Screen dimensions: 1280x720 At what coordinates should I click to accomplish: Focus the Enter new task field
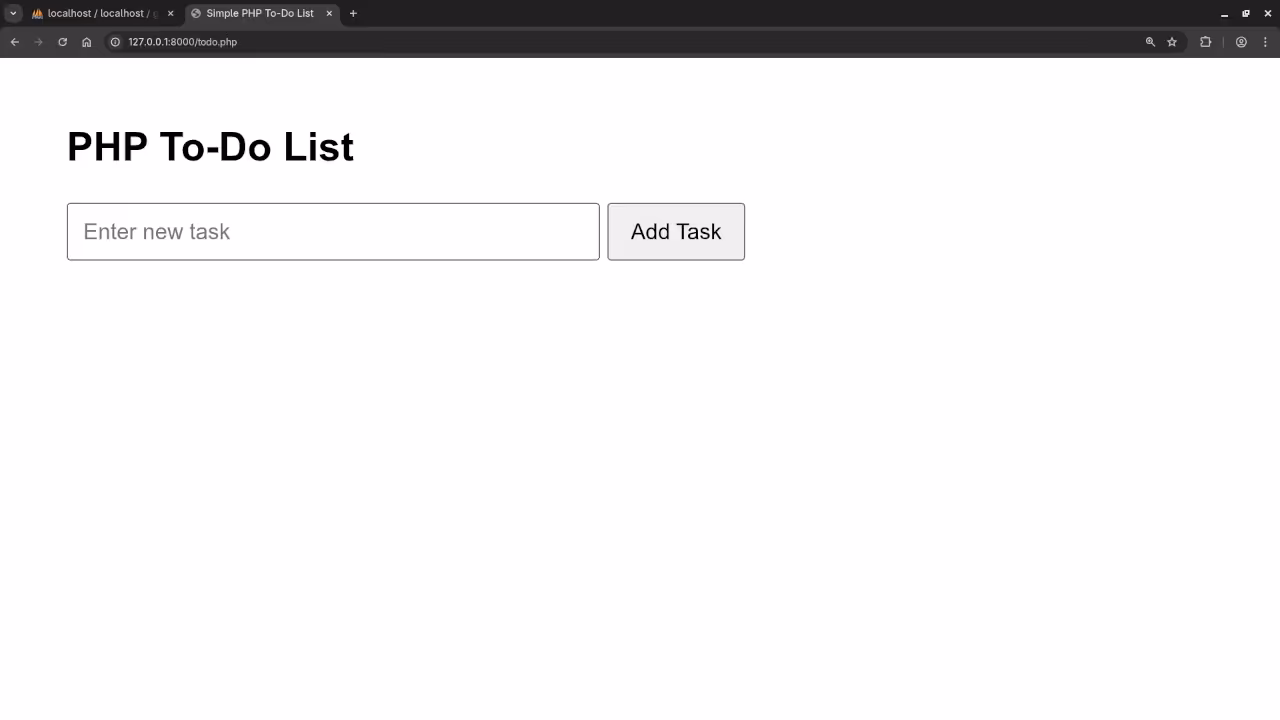pyautogui.click(x=333, y=232)
